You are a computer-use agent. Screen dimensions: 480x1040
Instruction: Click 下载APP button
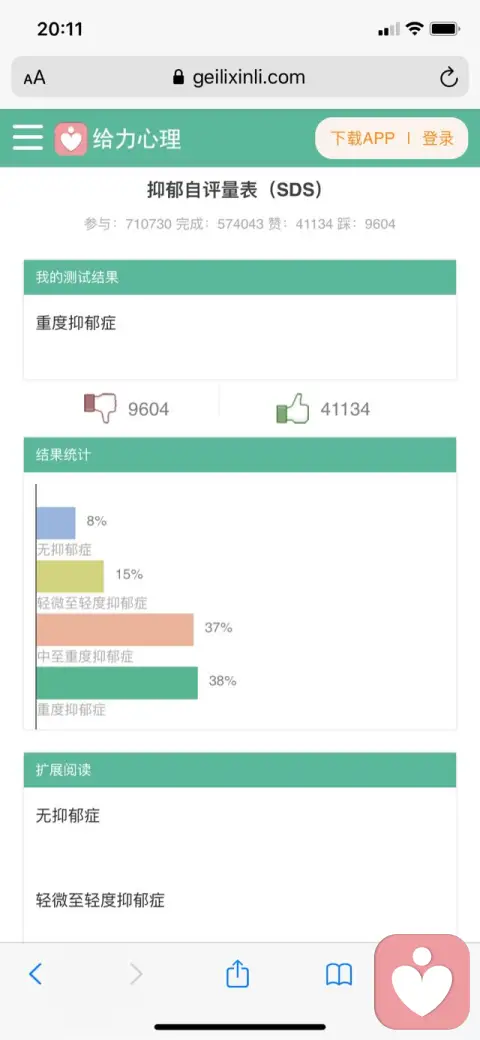[363, 138]
